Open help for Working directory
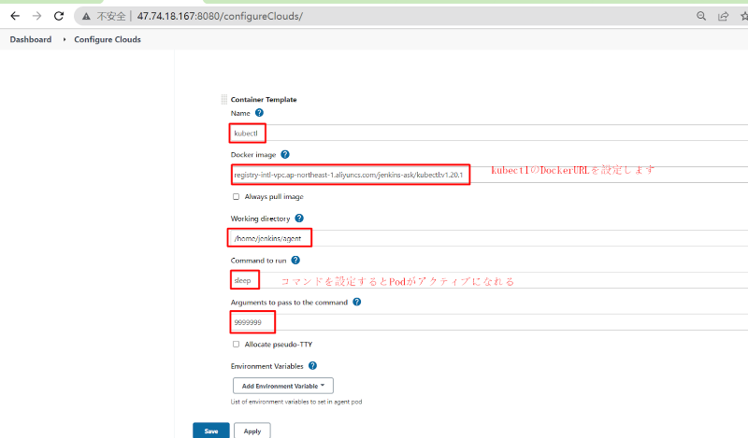748x438 pixels. pos(299,218)
